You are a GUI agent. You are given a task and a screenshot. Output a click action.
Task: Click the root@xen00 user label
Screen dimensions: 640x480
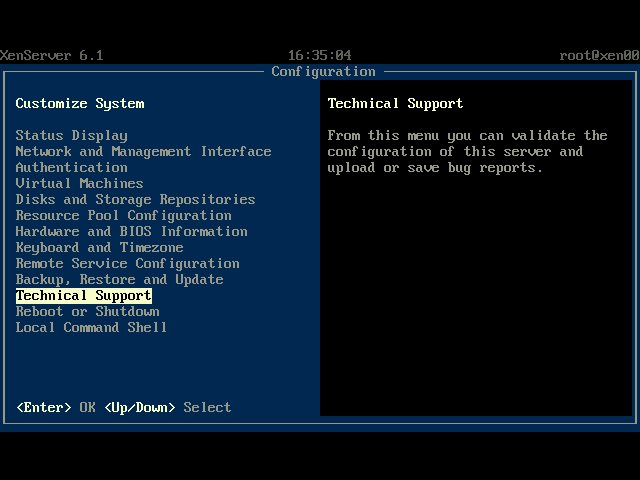point(599,55)
